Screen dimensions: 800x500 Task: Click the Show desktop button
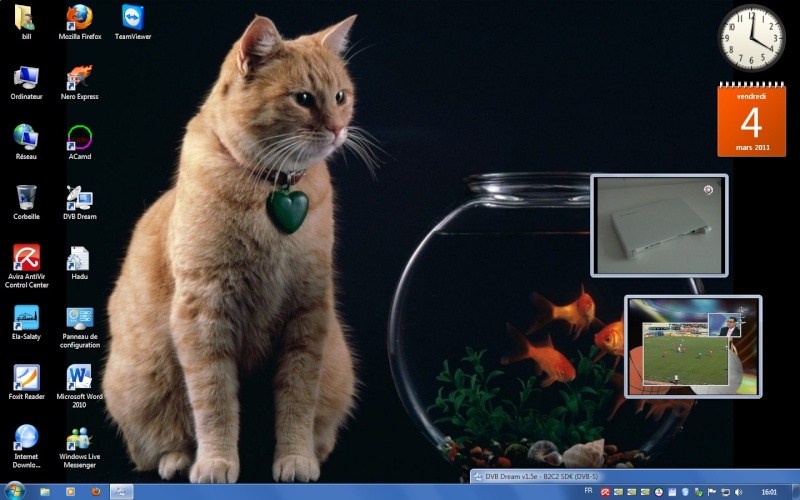[x=796, y=492]
